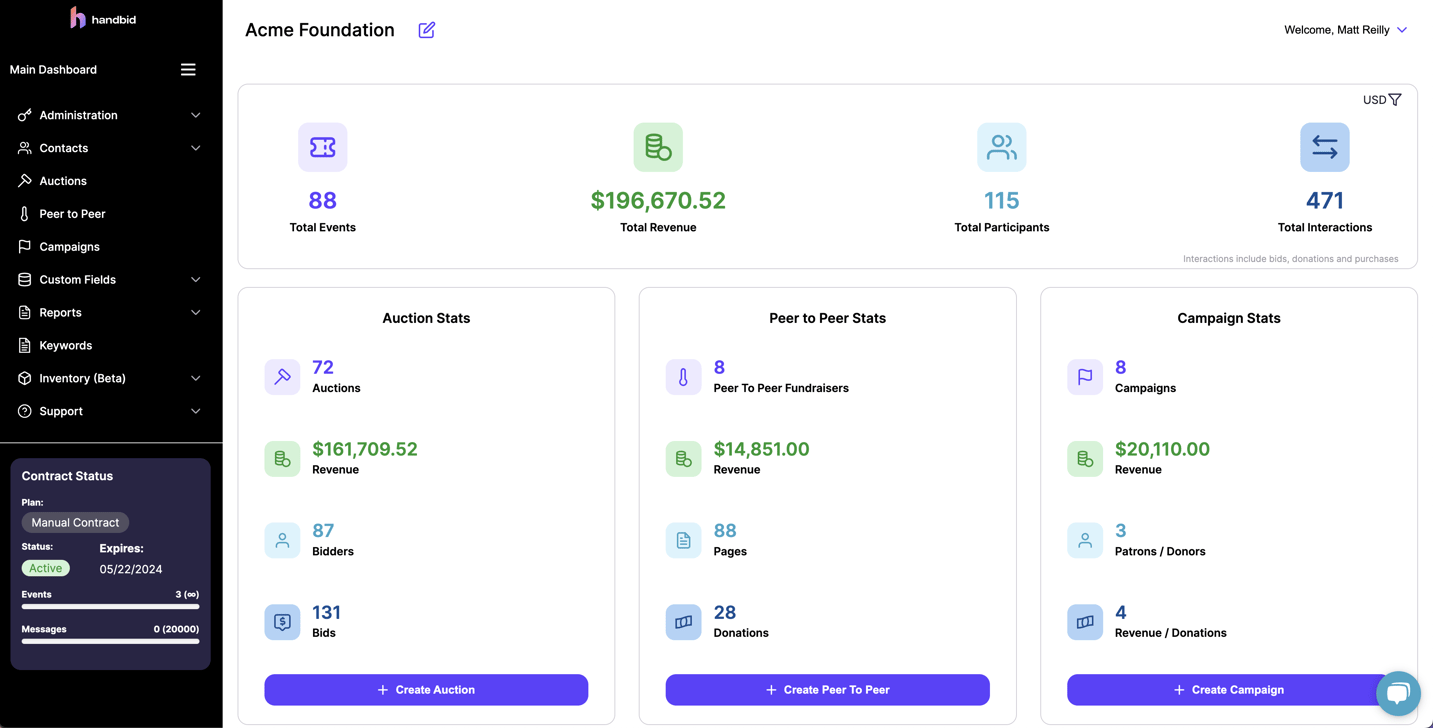Click the edit pencil icon beside Acme Foundation
Image resolution: width=1433 pixels, height=728 pixels.
click(427, 30)
